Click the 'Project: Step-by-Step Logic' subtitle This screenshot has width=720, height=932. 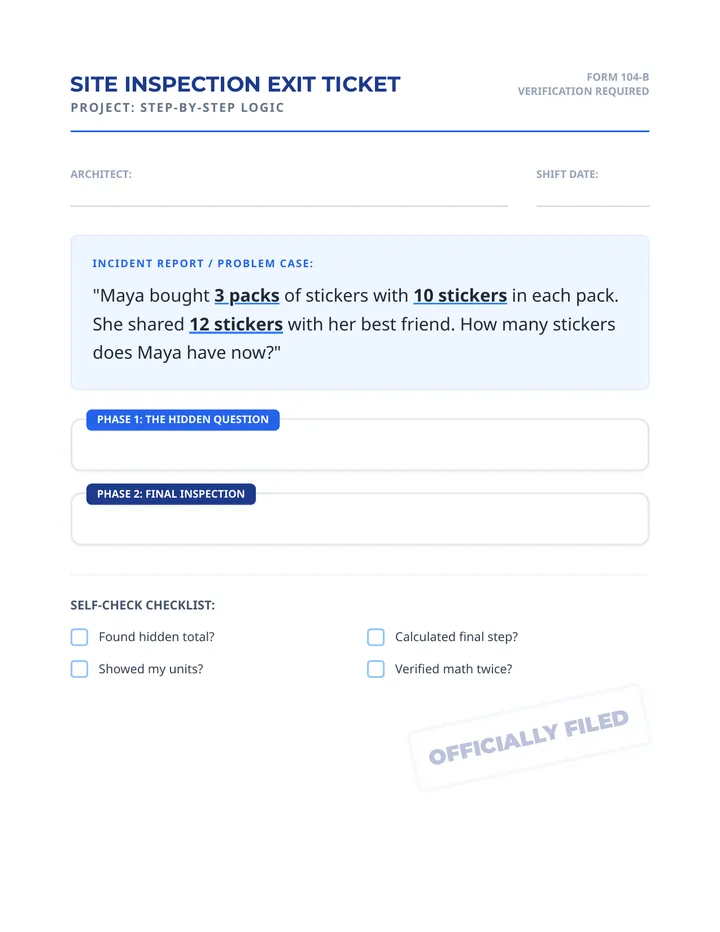click(177, 108)
